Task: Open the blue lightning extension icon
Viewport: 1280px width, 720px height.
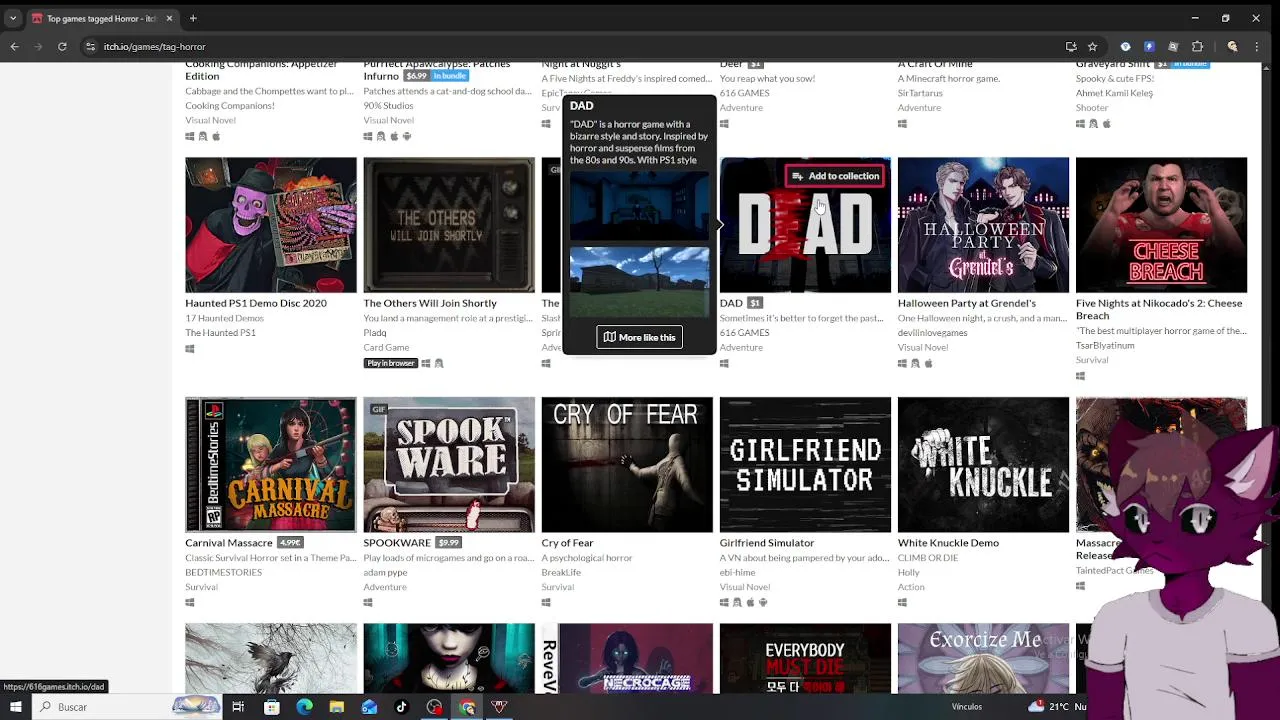Action: click(1149, 46)
